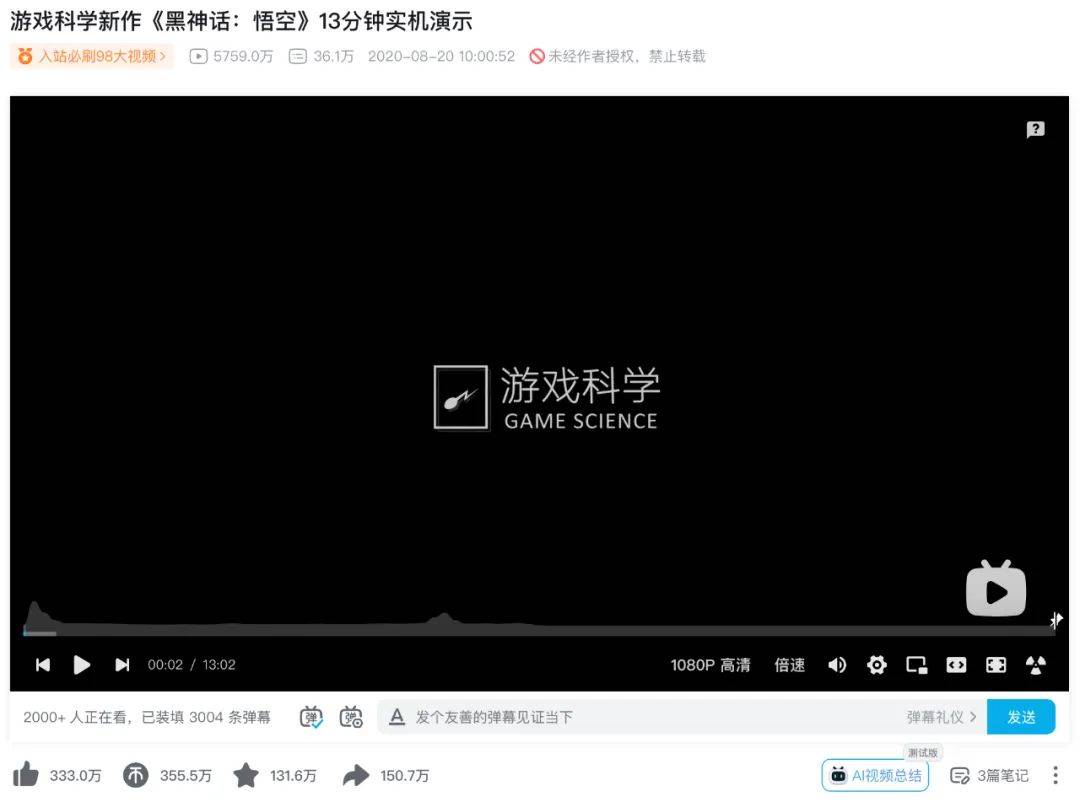This screenshot has height=802, width=1080.
Task: Click the 2000+ 人正在看 viewer count text
Action: tap(76, 717)
